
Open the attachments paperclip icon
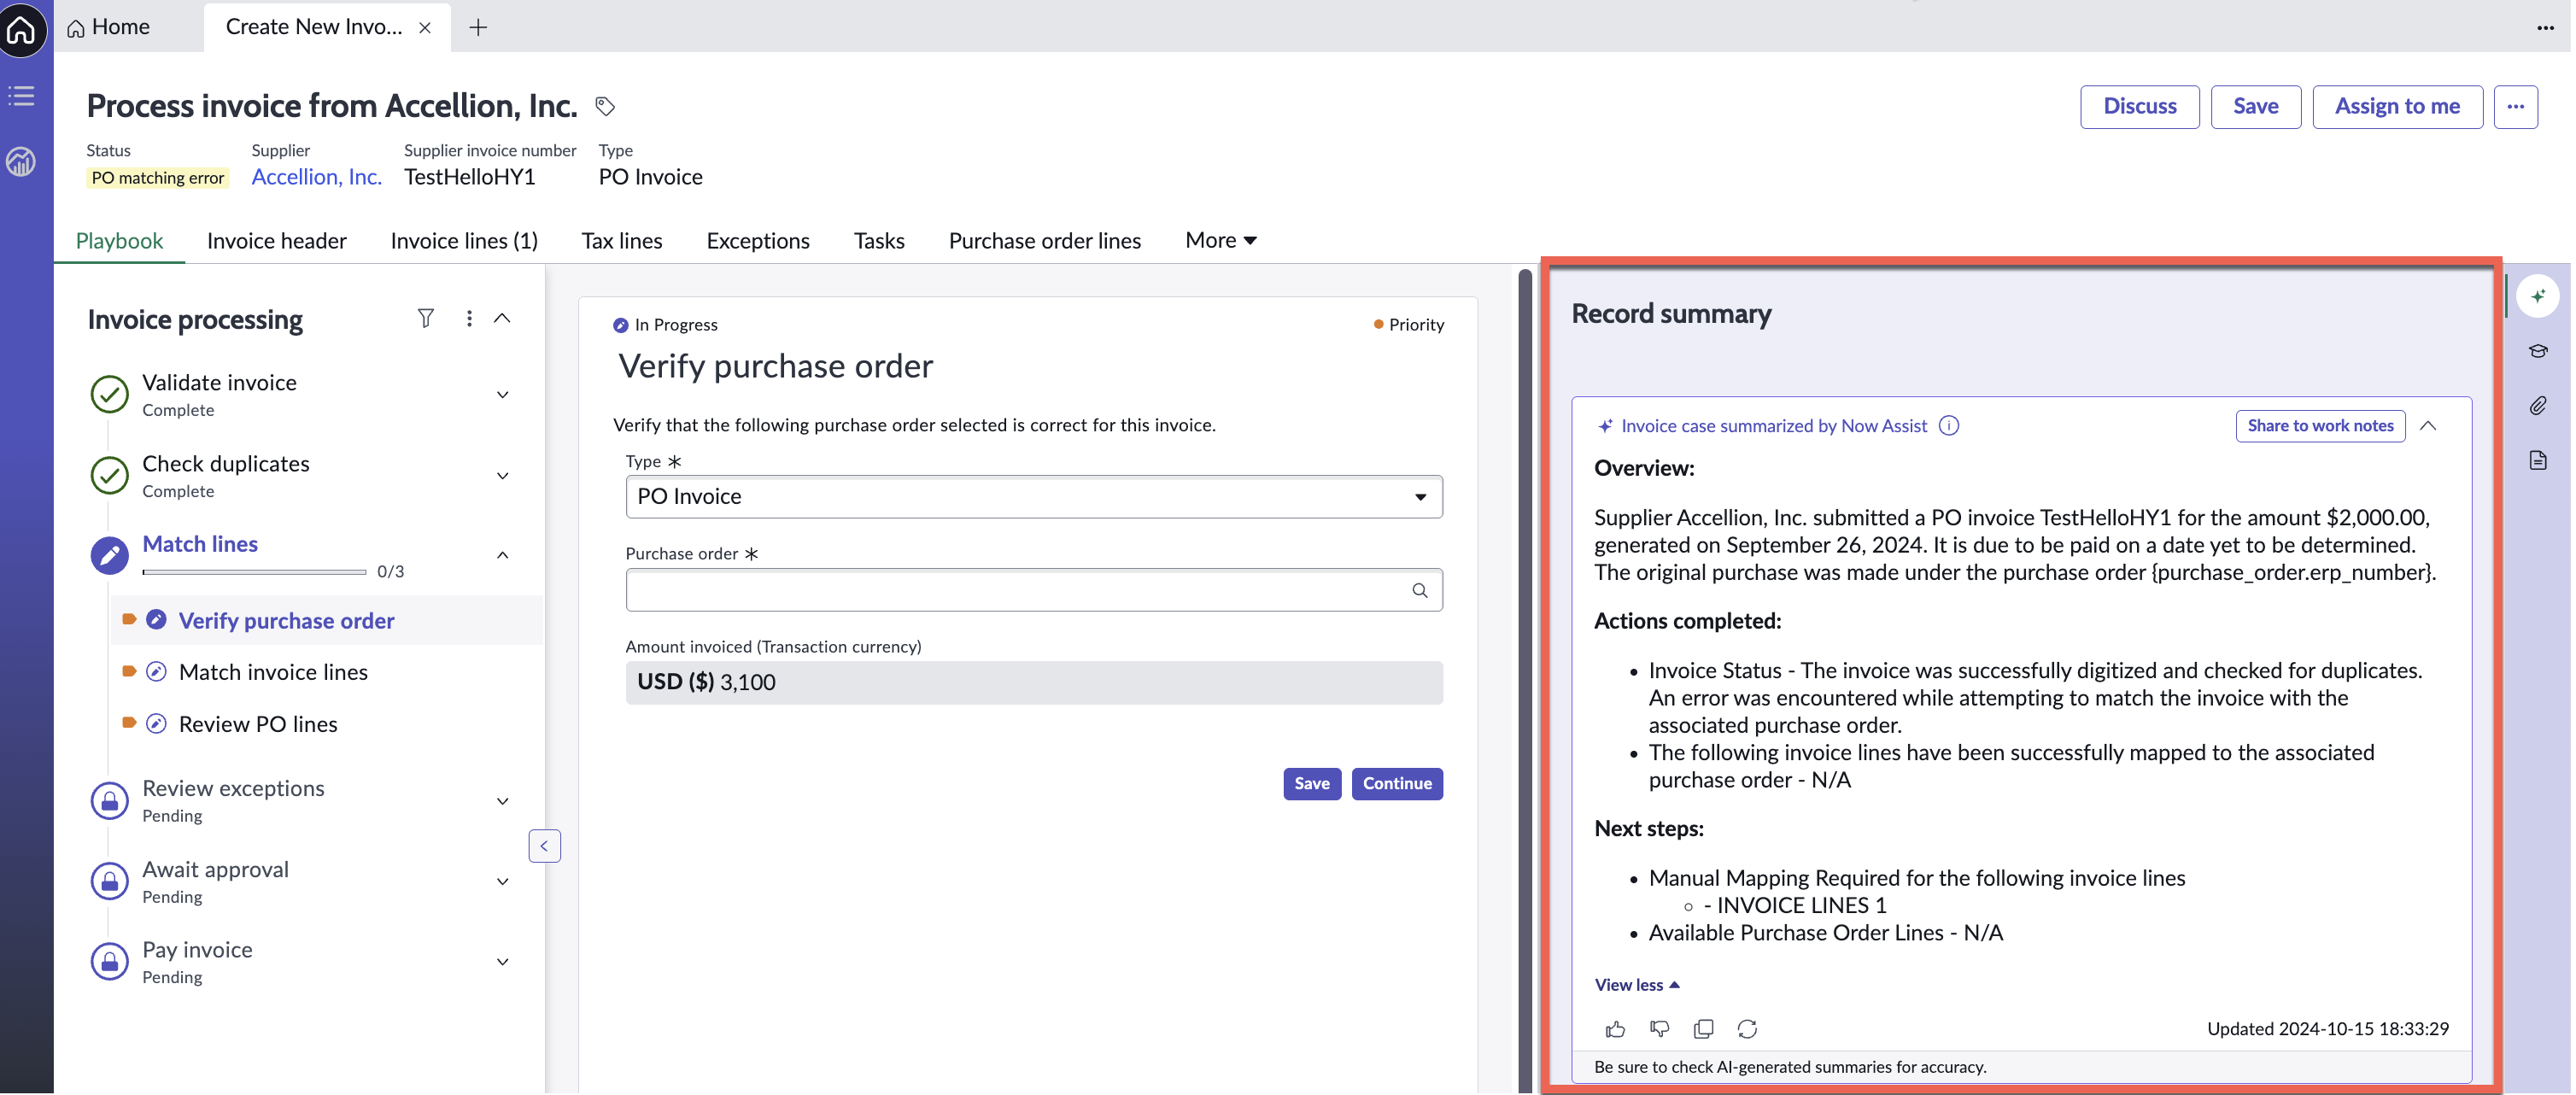pos(2538,406)
